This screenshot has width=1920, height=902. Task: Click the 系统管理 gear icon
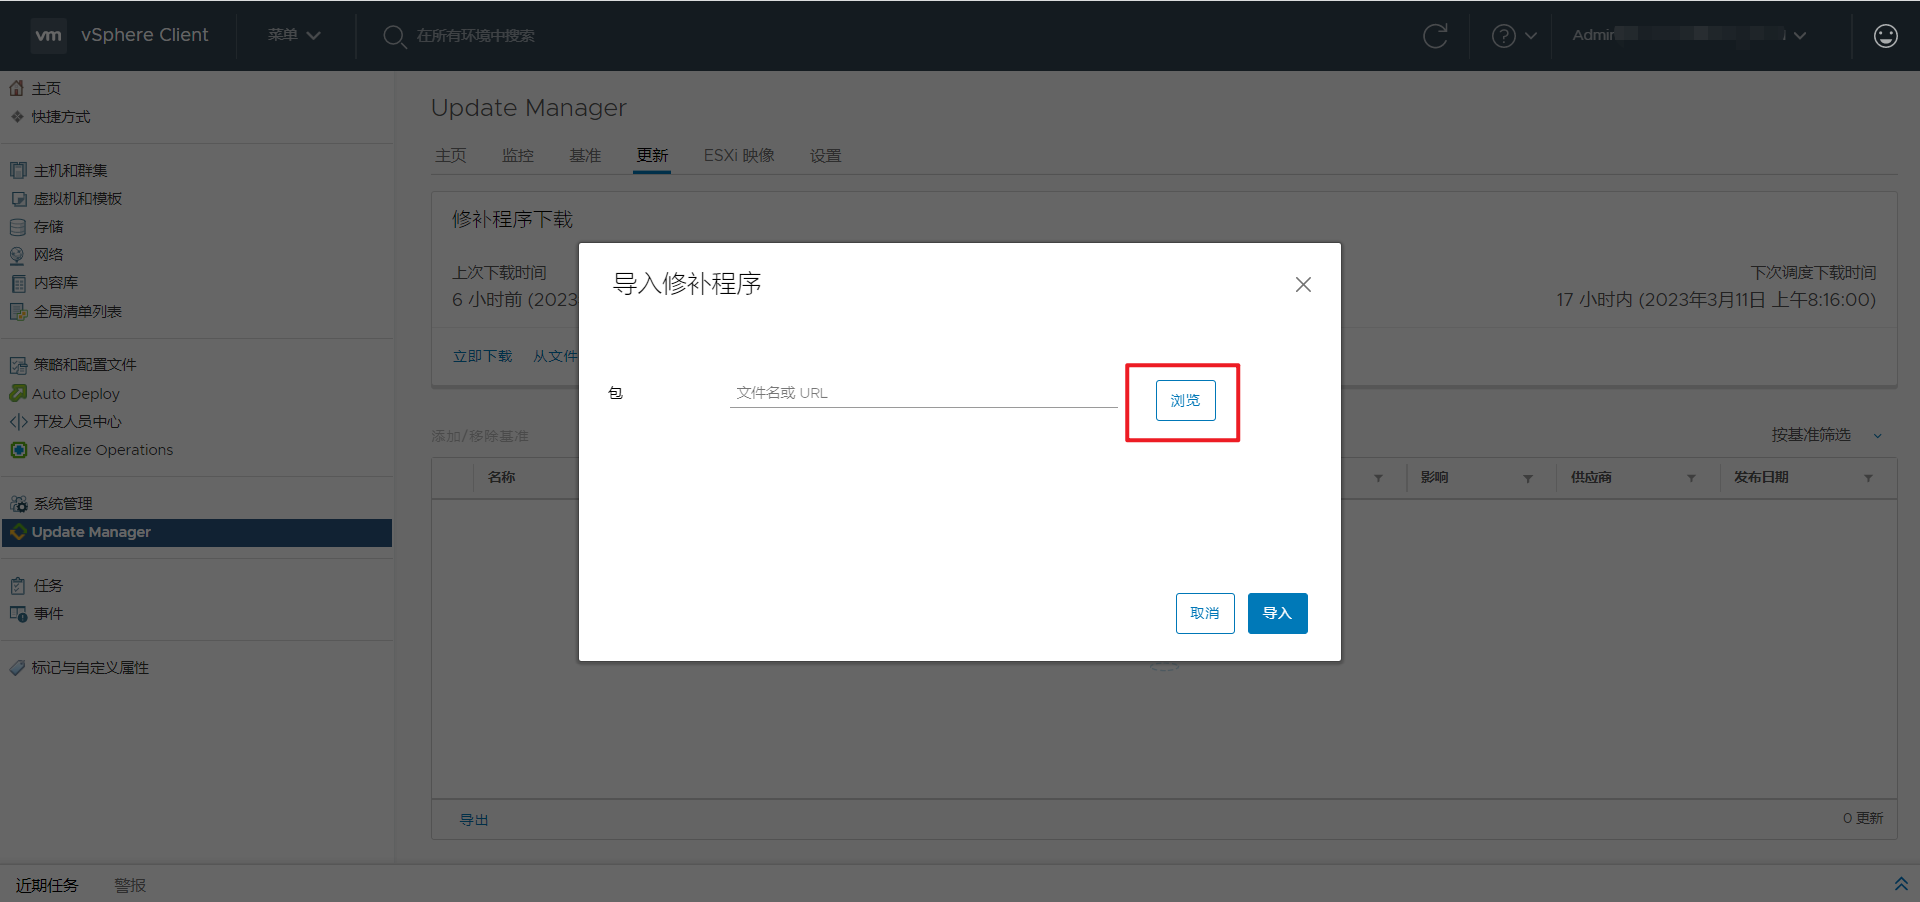pyautogui.click(x=18, y=504)
